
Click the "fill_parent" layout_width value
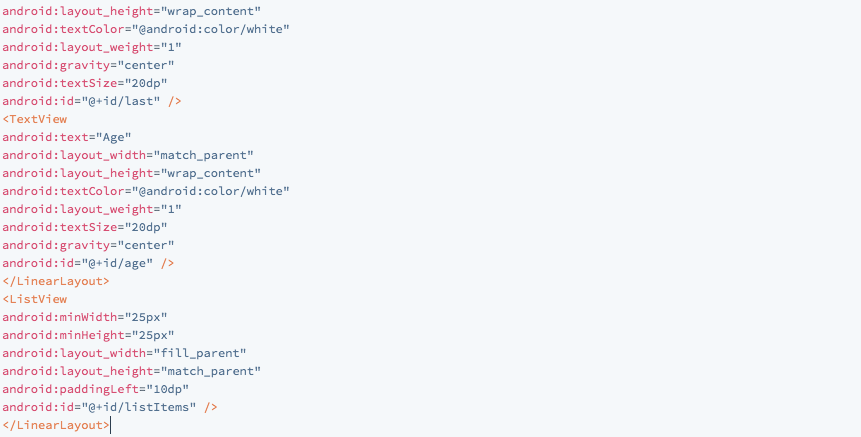point(200,354)
